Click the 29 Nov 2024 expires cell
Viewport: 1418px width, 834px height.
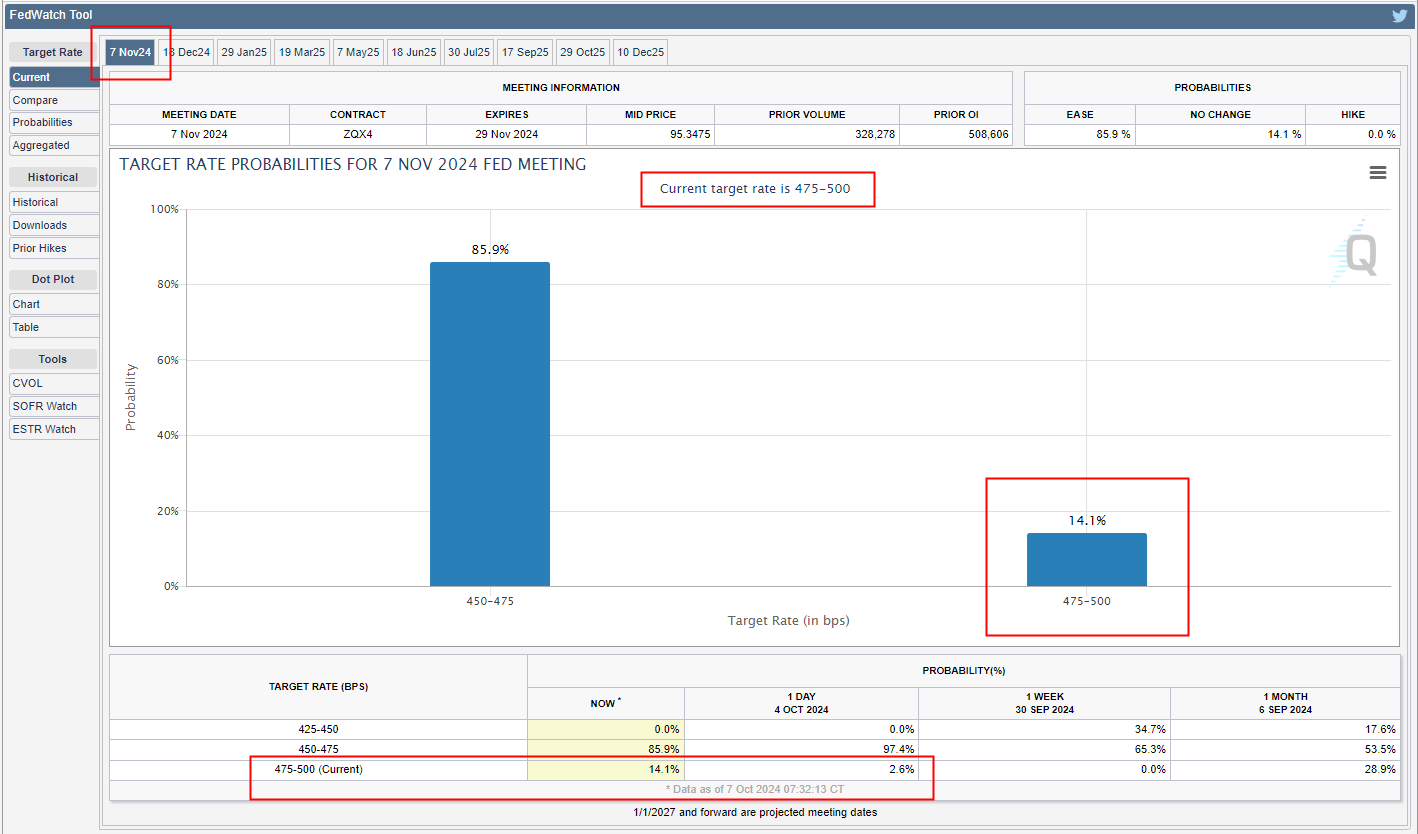coord(507,134)
